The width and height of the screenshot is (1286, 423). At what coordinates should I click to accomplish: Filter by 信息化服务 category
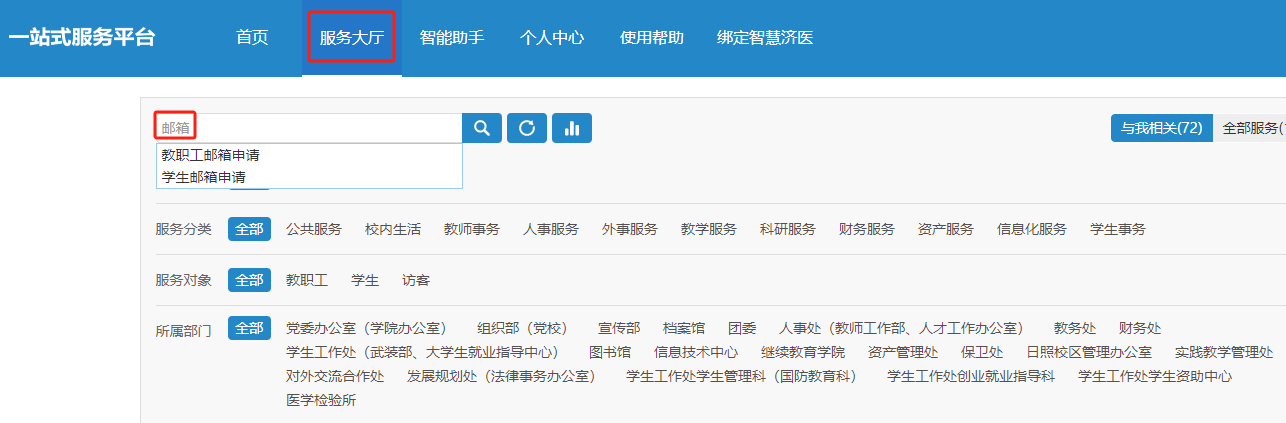click(x=1032, y=229)
